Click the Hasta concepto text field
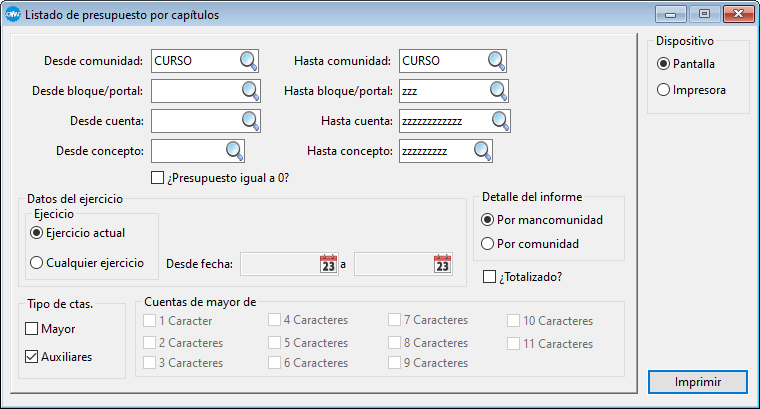Image resolution: width=760 pixels, height=409 pixels. pyautogui.click(x=434, y=151)
